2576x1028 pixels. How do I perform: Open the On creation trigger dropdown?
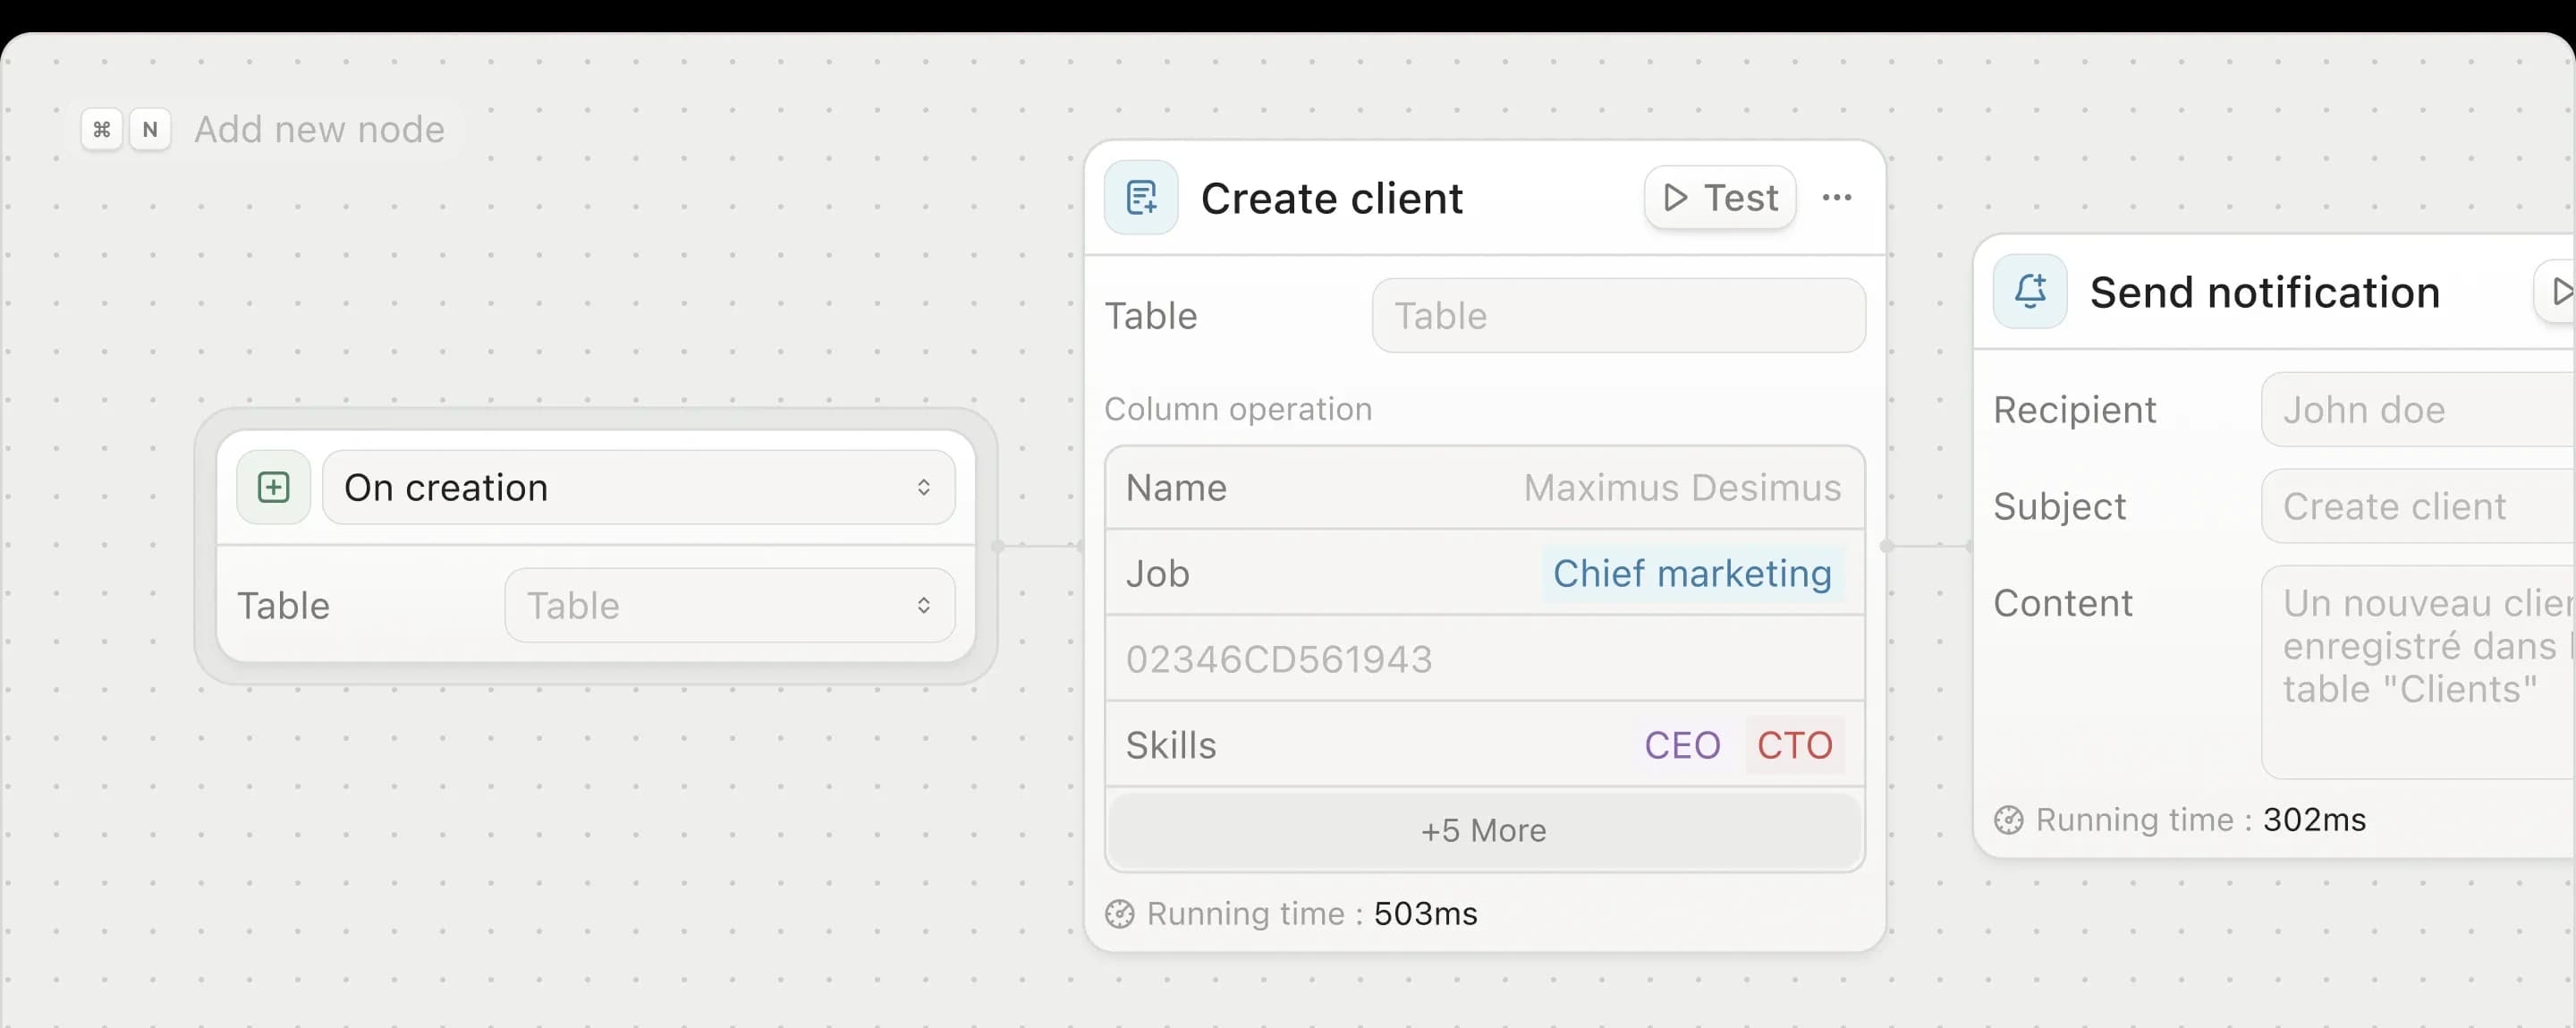point(639,487)
